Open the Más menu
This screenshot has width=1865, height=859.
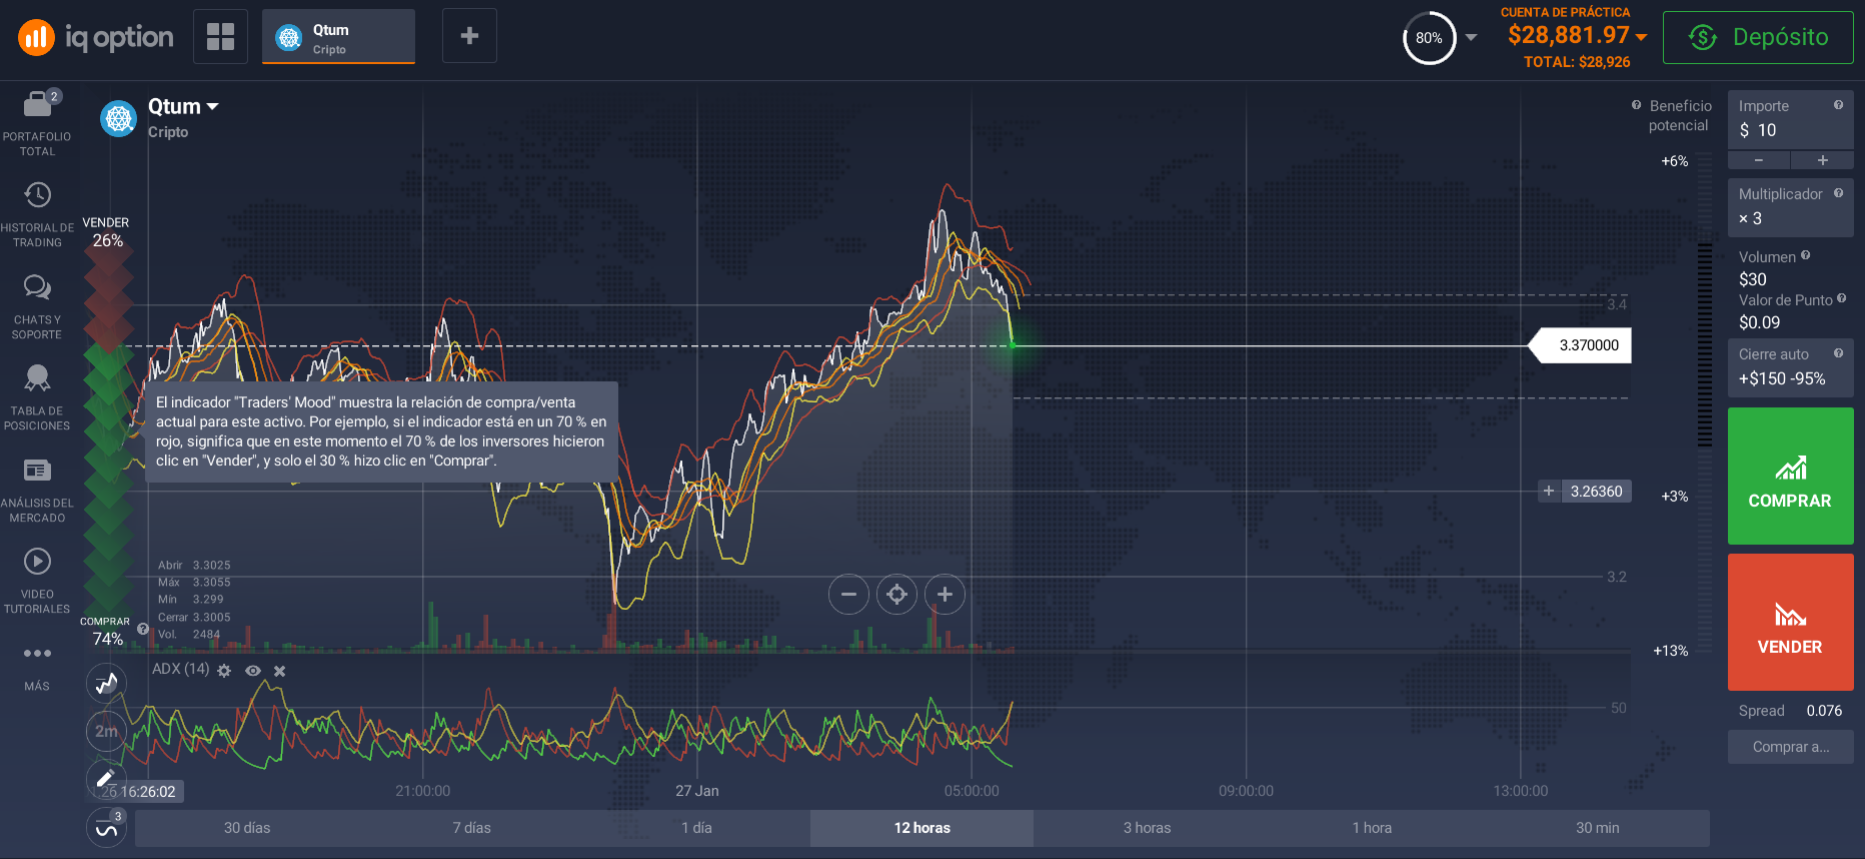37,668
